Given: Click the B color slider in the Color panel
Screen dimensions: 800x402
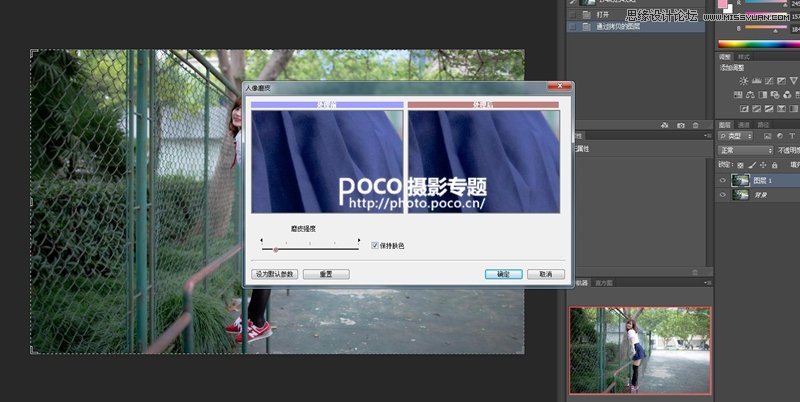Looking at the screenshot, I should tap(766, 27).
